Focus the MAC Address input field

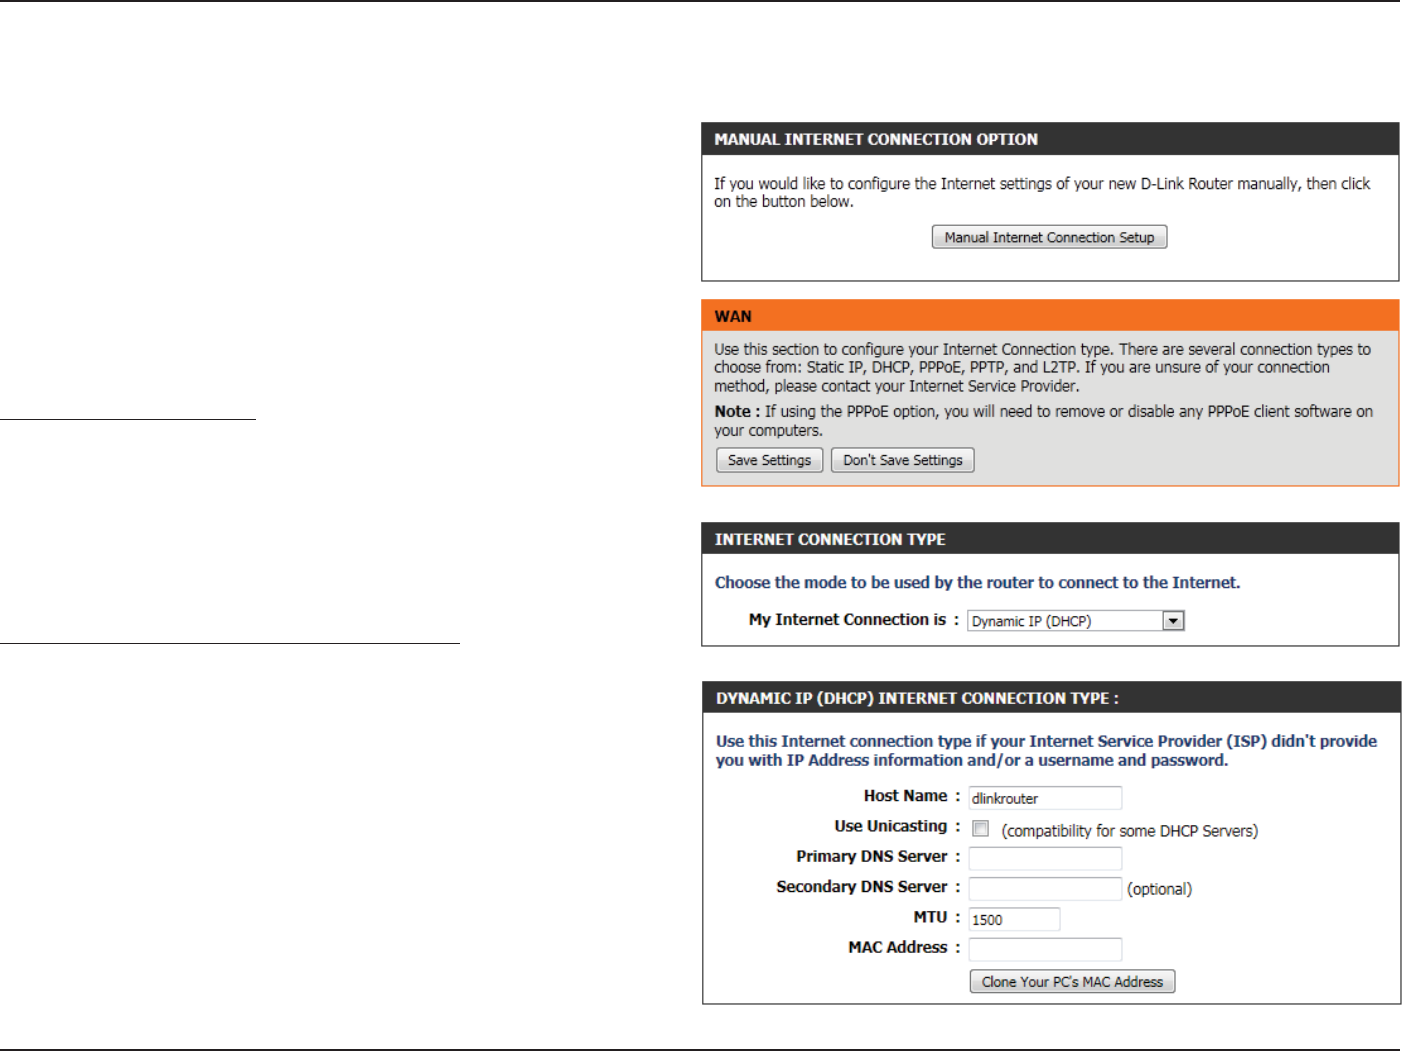pyautogui.click(x=1045, y=949)
